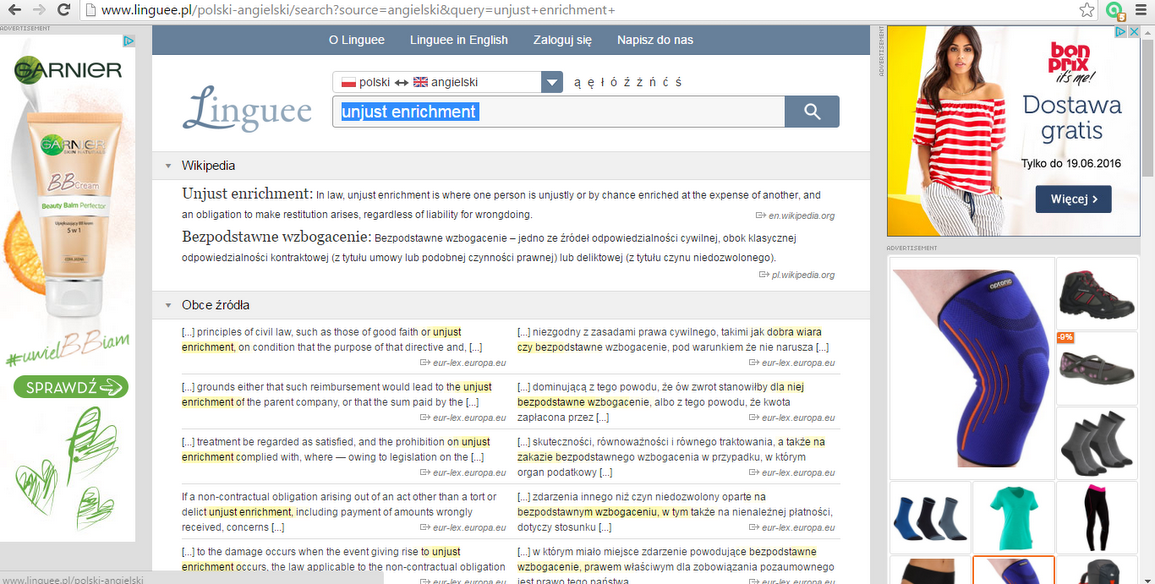Click the magnifier search button
Screen dimensions: 1155x584
[811, 112]
